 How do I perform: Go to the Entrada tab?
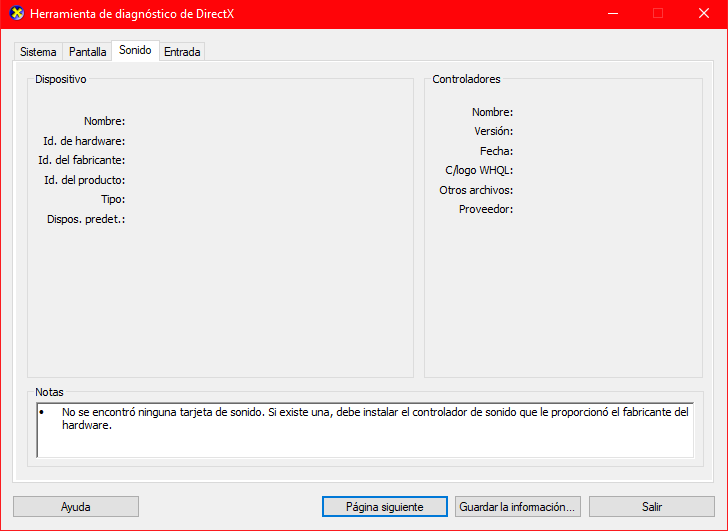[182, 52]
